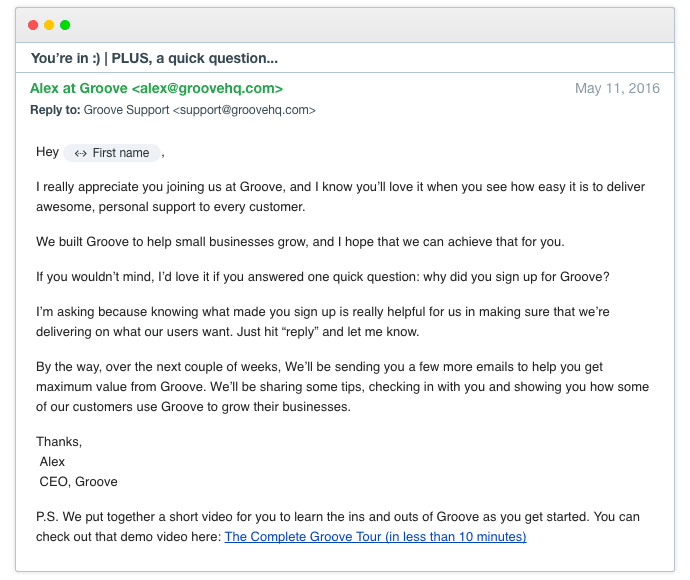Click the red close window button
Viewport: 690px width, 580px height.
click(33, 25)
